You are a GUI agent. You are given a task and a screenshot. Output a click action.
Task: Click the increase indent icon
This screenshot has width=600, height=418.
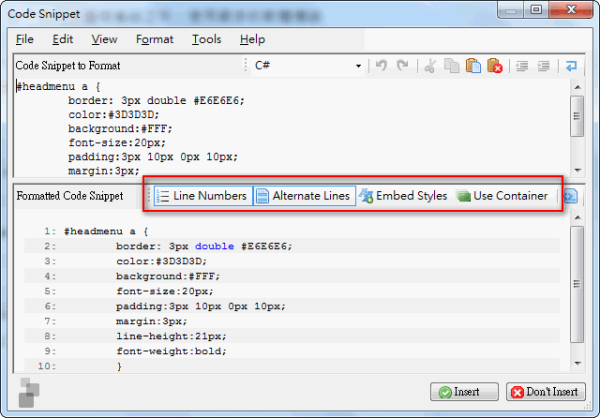tap(544, 66)
